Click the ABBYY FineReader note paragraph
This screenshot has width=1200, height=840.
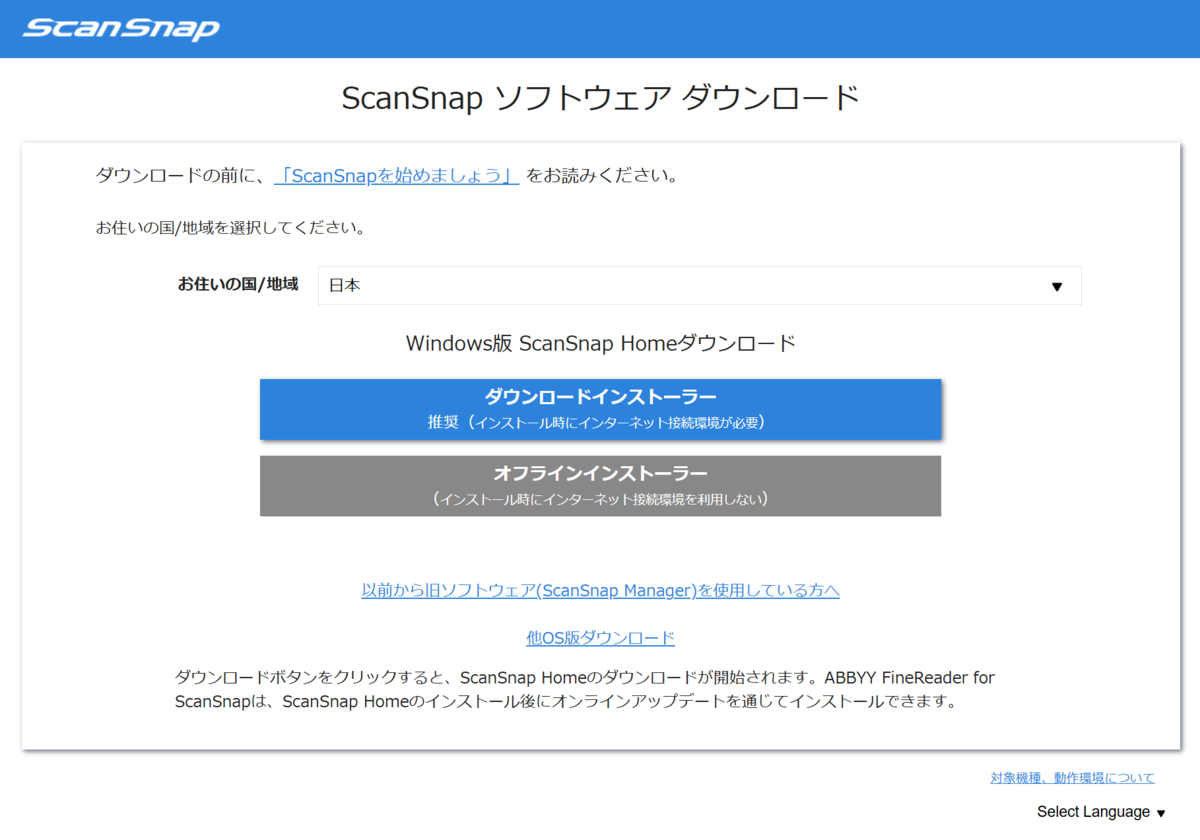tap(585, 689)
